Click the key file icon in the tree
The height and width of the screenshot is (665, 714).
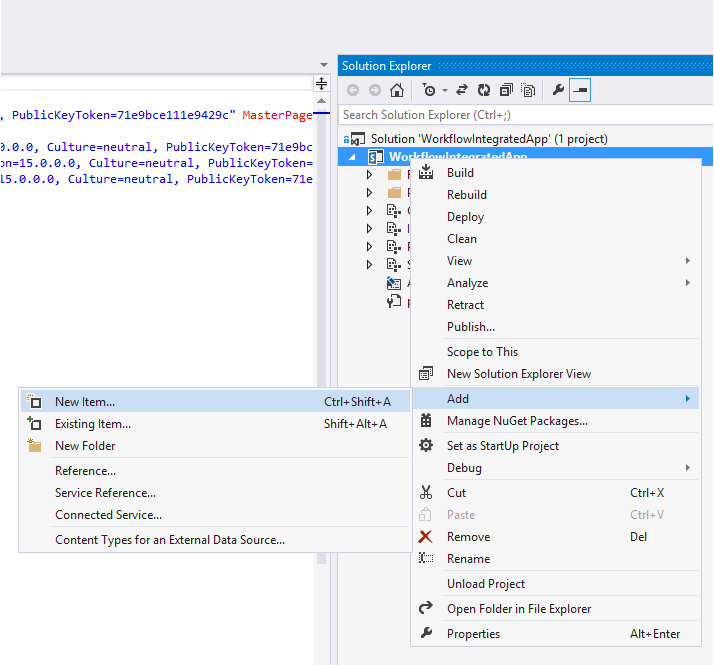(x=394, y=301)
